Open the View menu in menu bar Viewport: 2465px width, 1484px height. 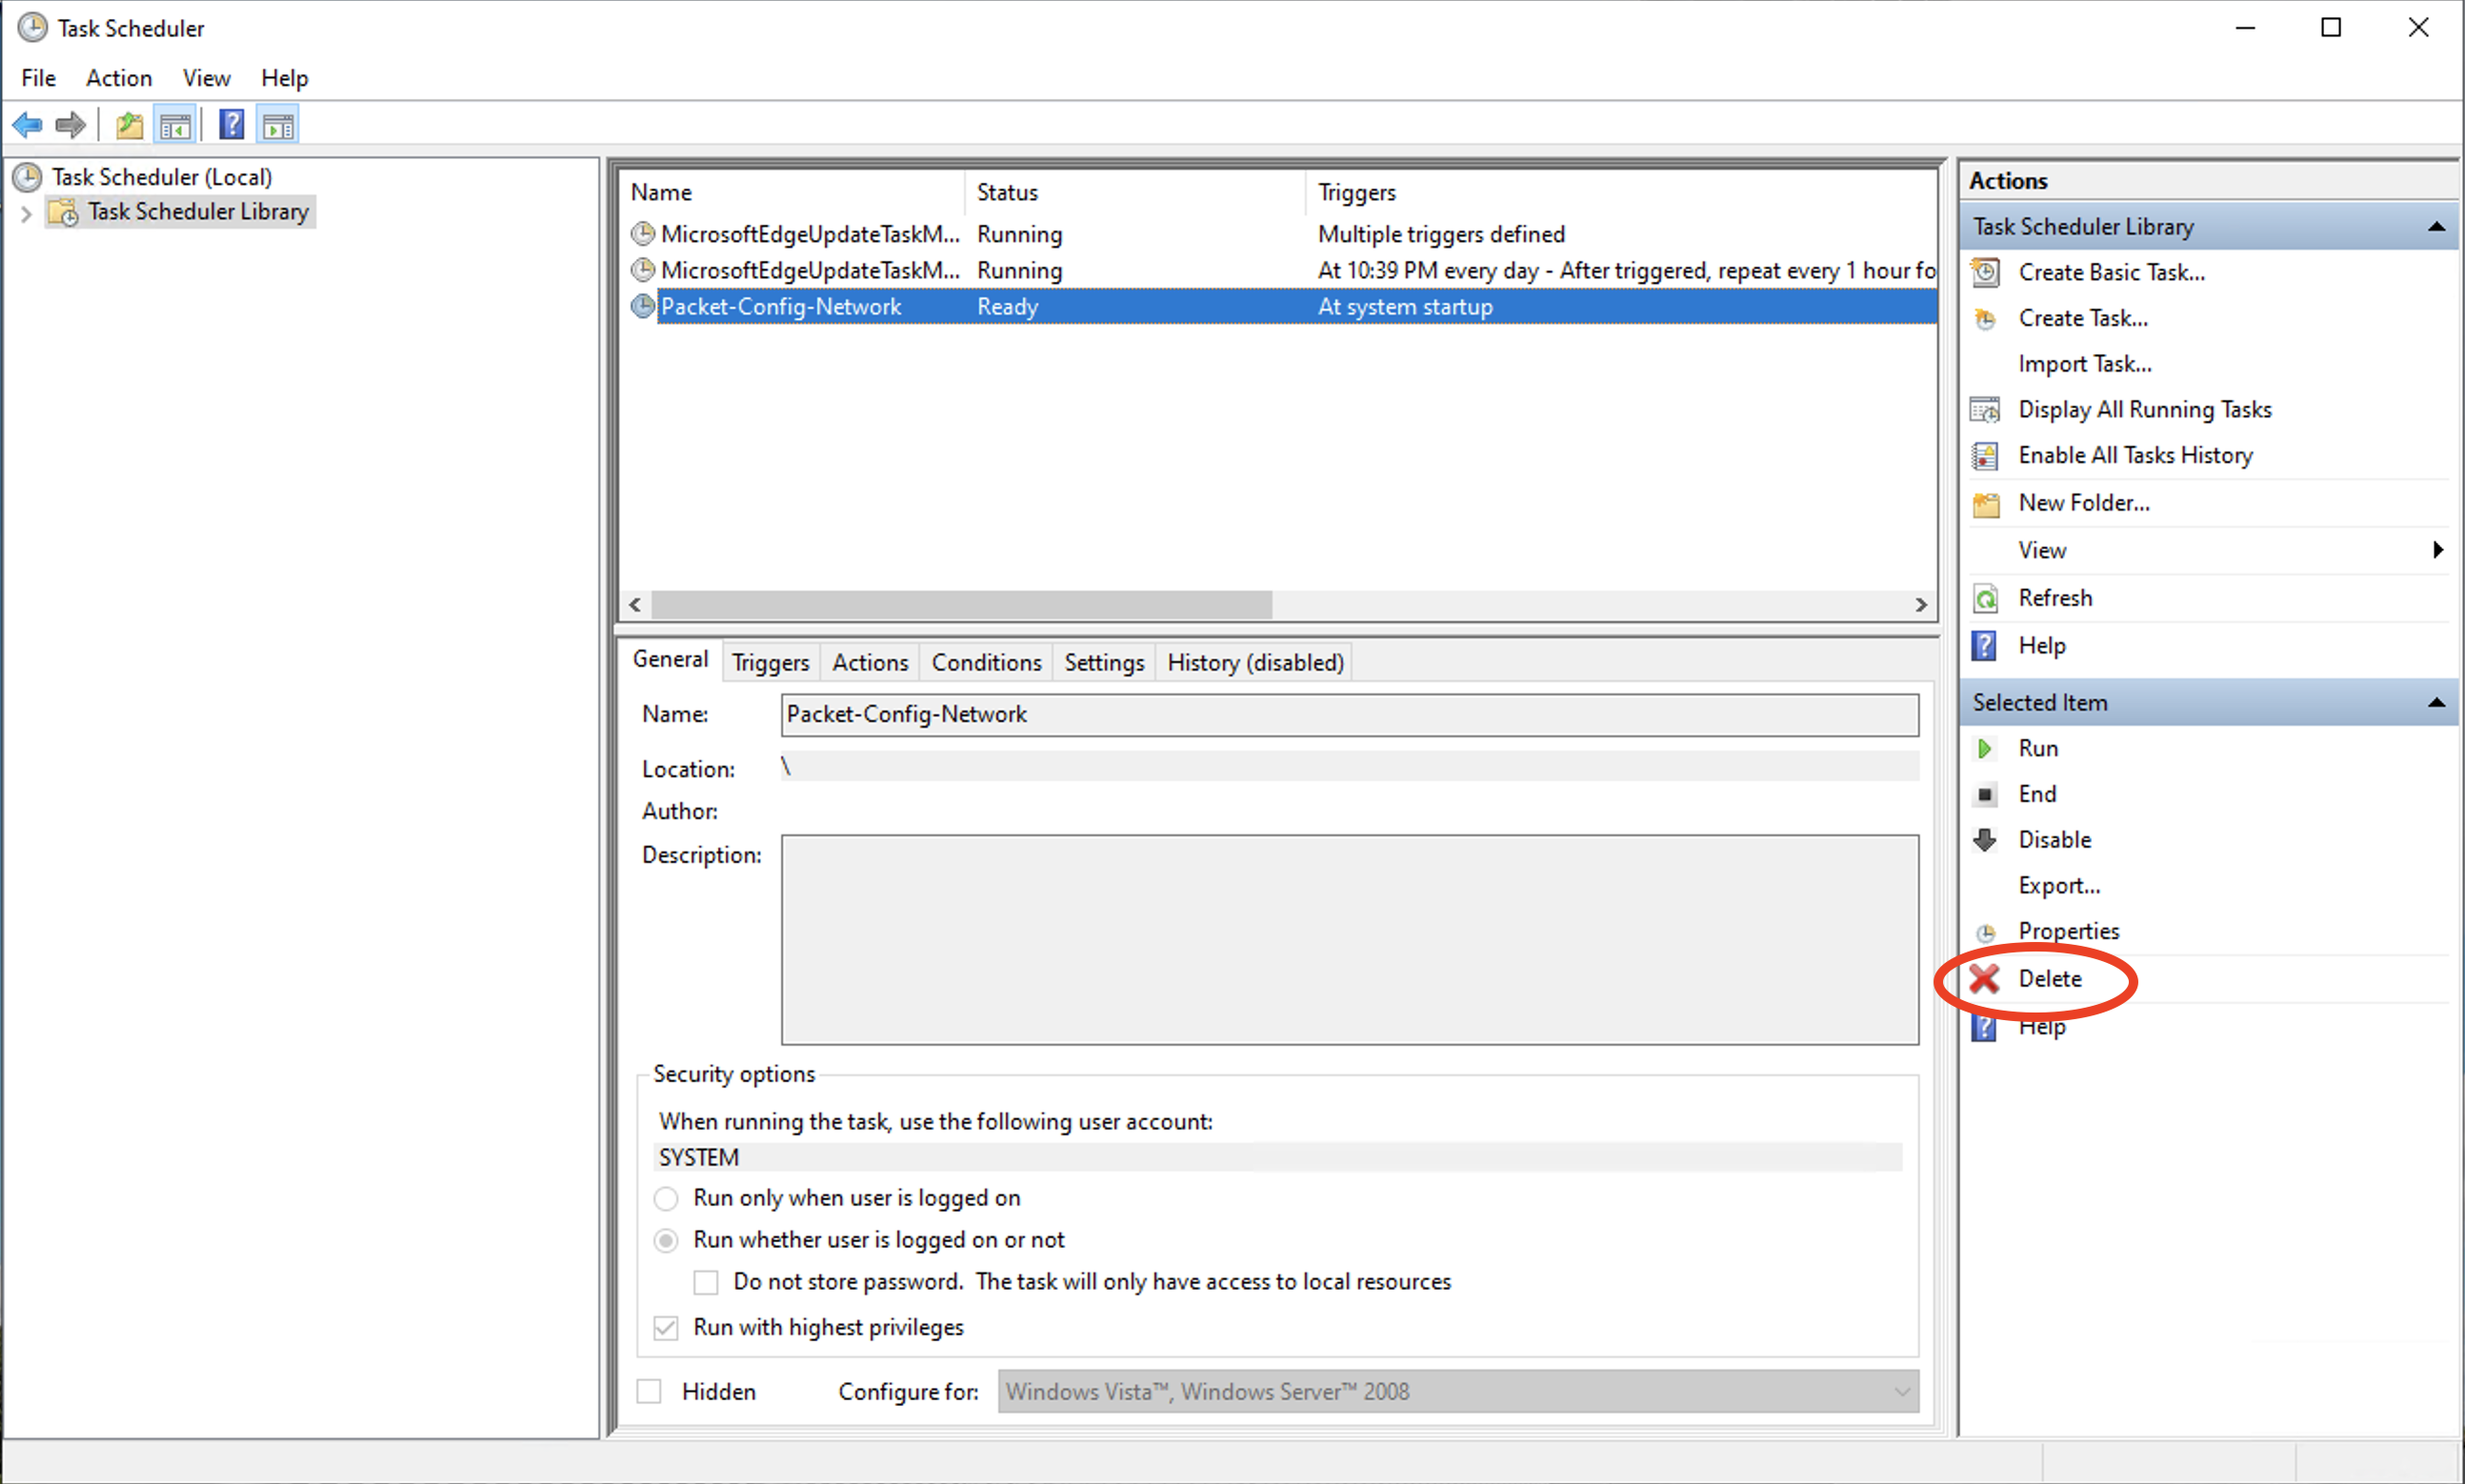[206, 78]
